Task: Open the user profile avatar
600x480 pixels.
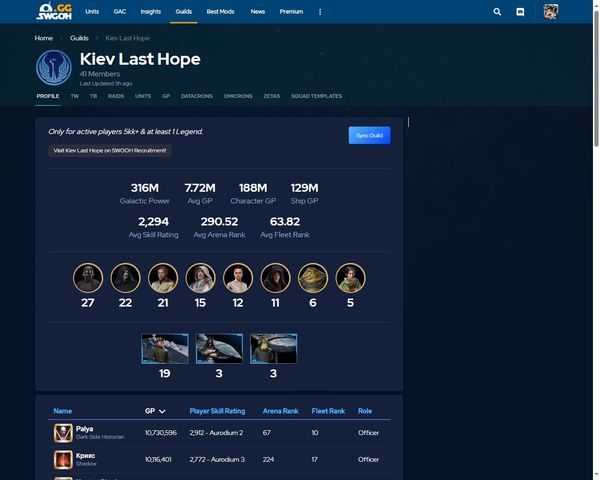Action: pos(551,12)
